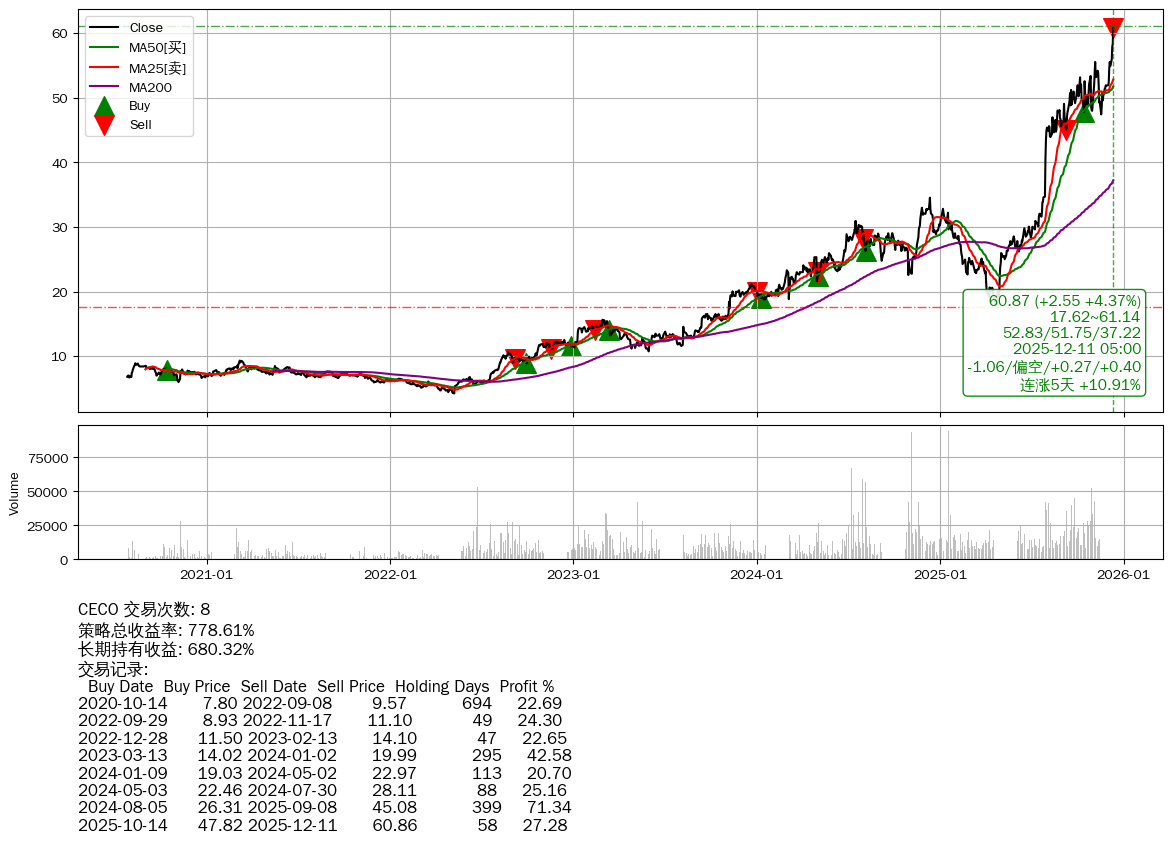Select the Sell marker near price 45
This screenshot has width=1172, height=843.
pyautogui.click(x=1066, y=129)
